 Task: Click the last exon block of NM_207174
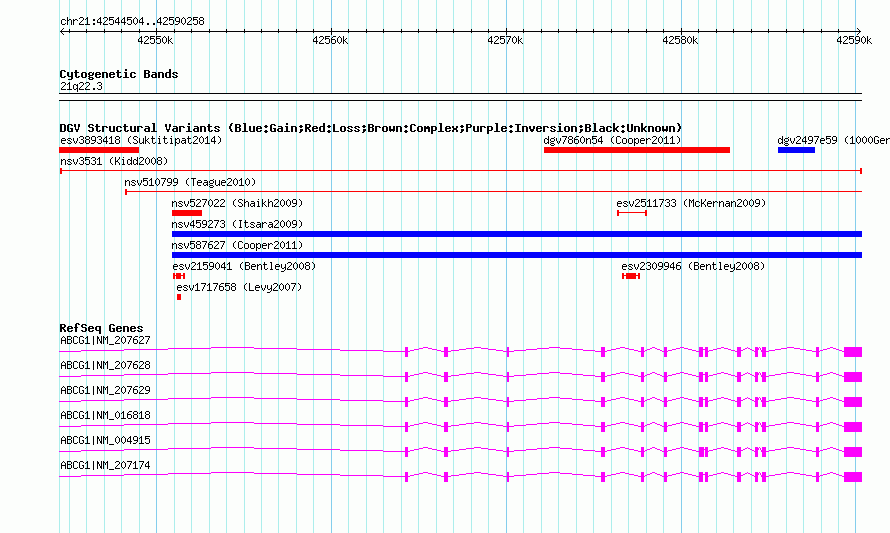(x=853, y=477)
